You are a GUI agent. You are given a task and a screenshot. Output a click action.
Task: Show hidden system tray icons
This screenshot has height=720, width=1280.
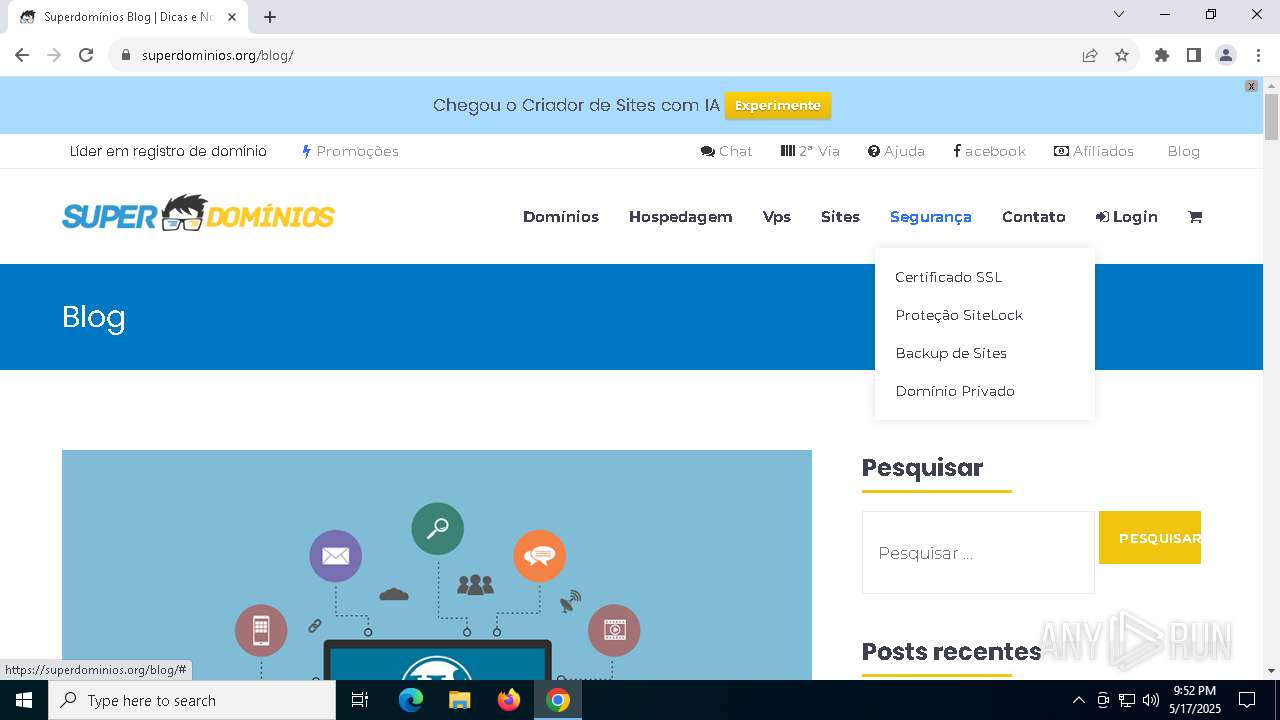tap(1078, 700)
